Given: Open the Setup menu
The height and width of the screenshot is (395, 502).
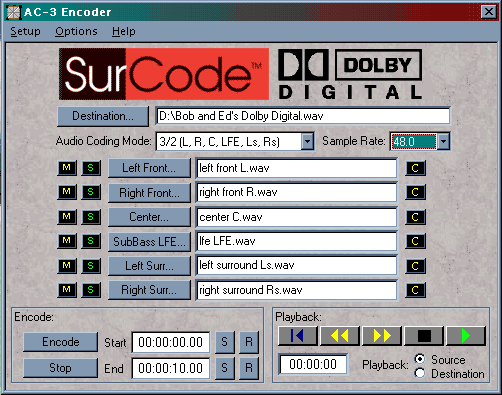Looking at the screenshot, I should click(25, 31).
